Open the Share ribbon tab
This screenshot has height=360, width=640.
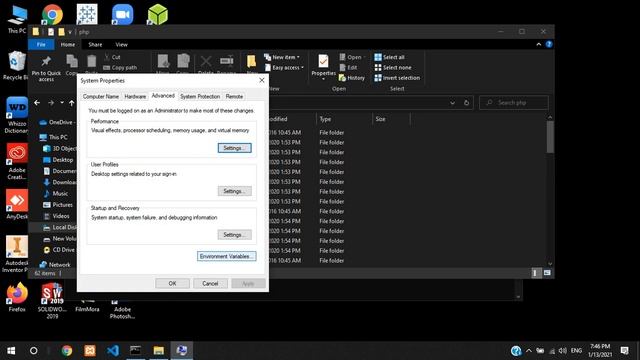(95, 44)
